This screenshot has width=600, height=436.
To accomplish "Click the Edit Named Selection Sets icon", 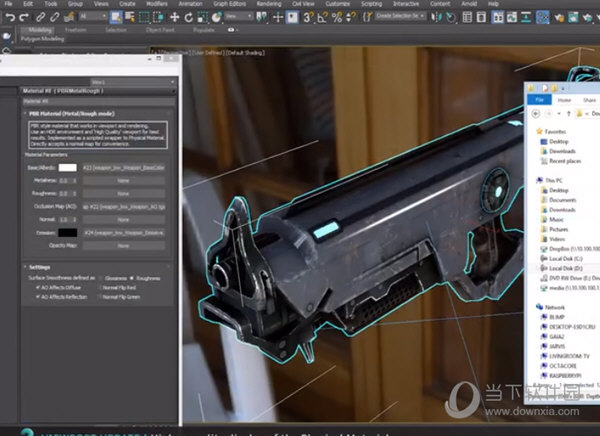I will coord(367,17).
